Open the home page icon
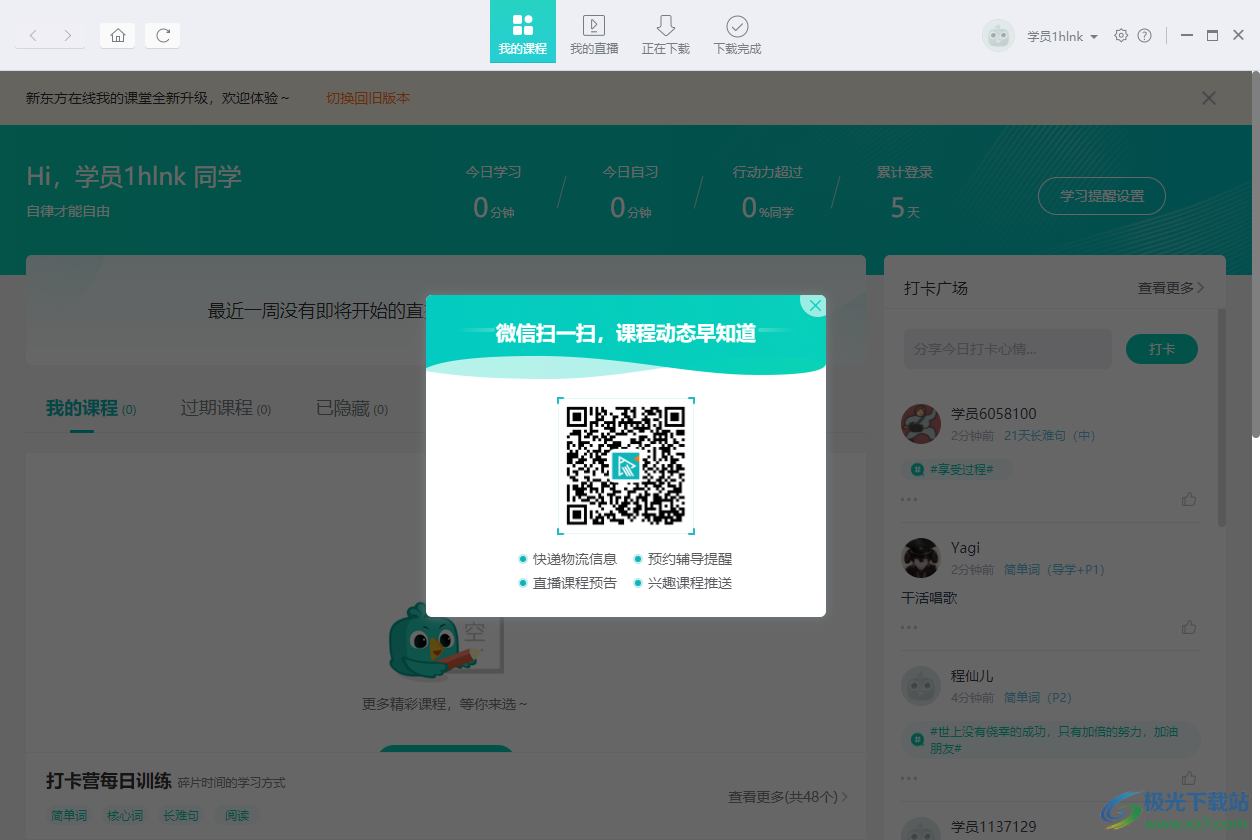The height and width of the screenshot is (840, 1260). click(x=117, y=36)
